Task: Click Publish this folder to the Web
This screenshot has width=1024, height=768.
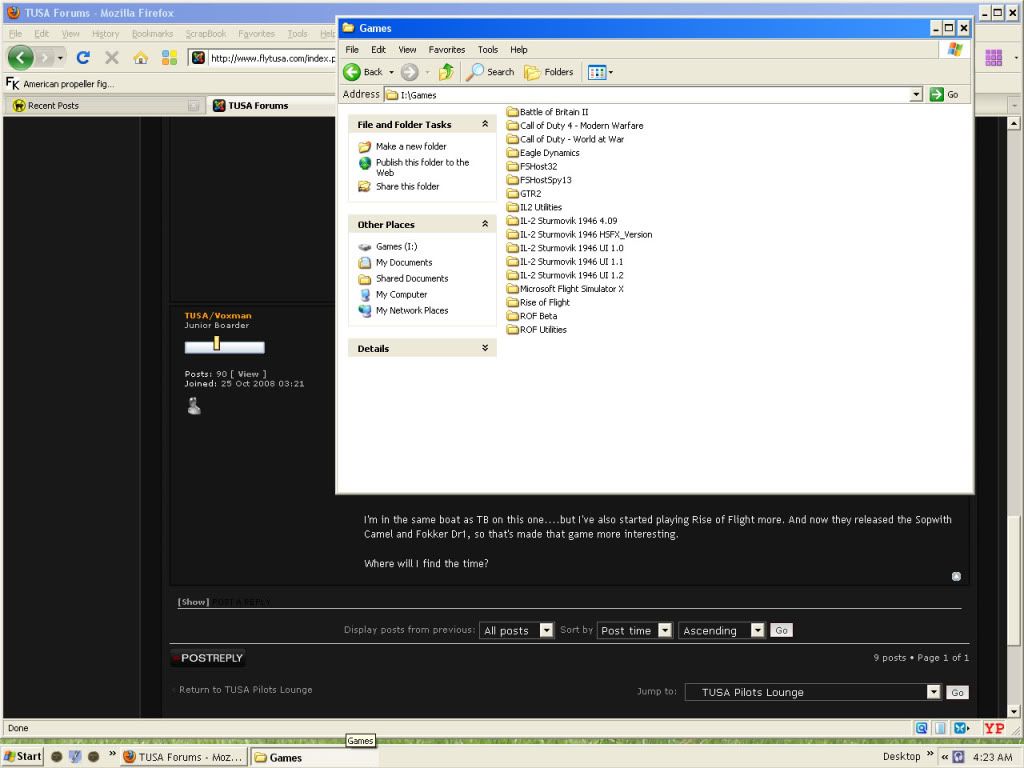Action: [x=422, y=167]
